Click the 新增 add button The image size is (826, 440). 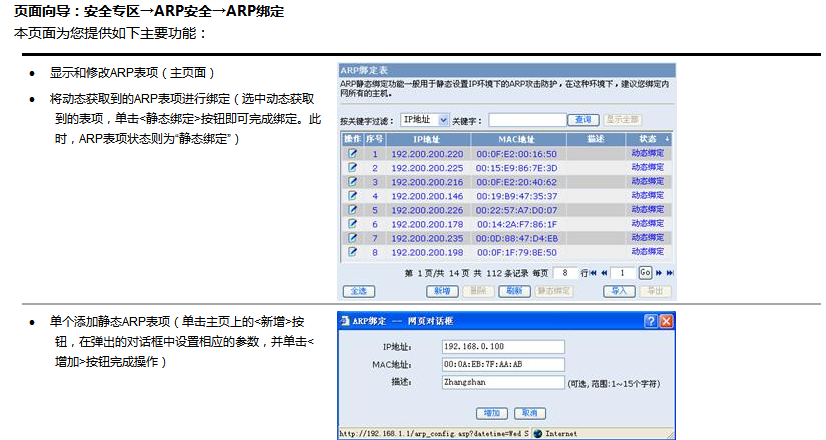[x=442, y=291]
